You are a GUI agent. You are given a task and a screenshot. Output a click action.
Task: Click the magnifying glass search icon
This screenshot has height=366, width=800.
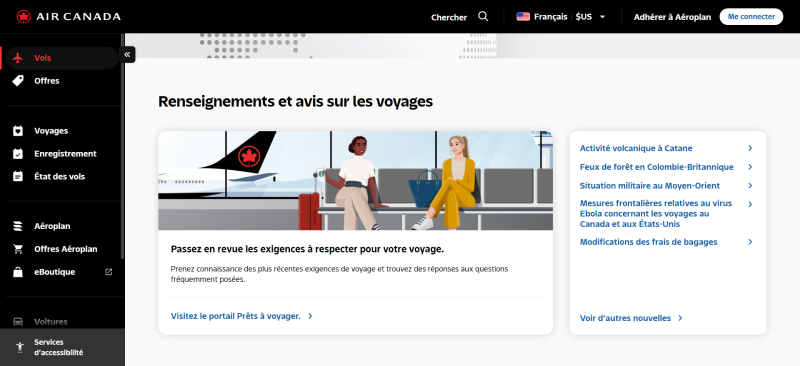[483, 16]
